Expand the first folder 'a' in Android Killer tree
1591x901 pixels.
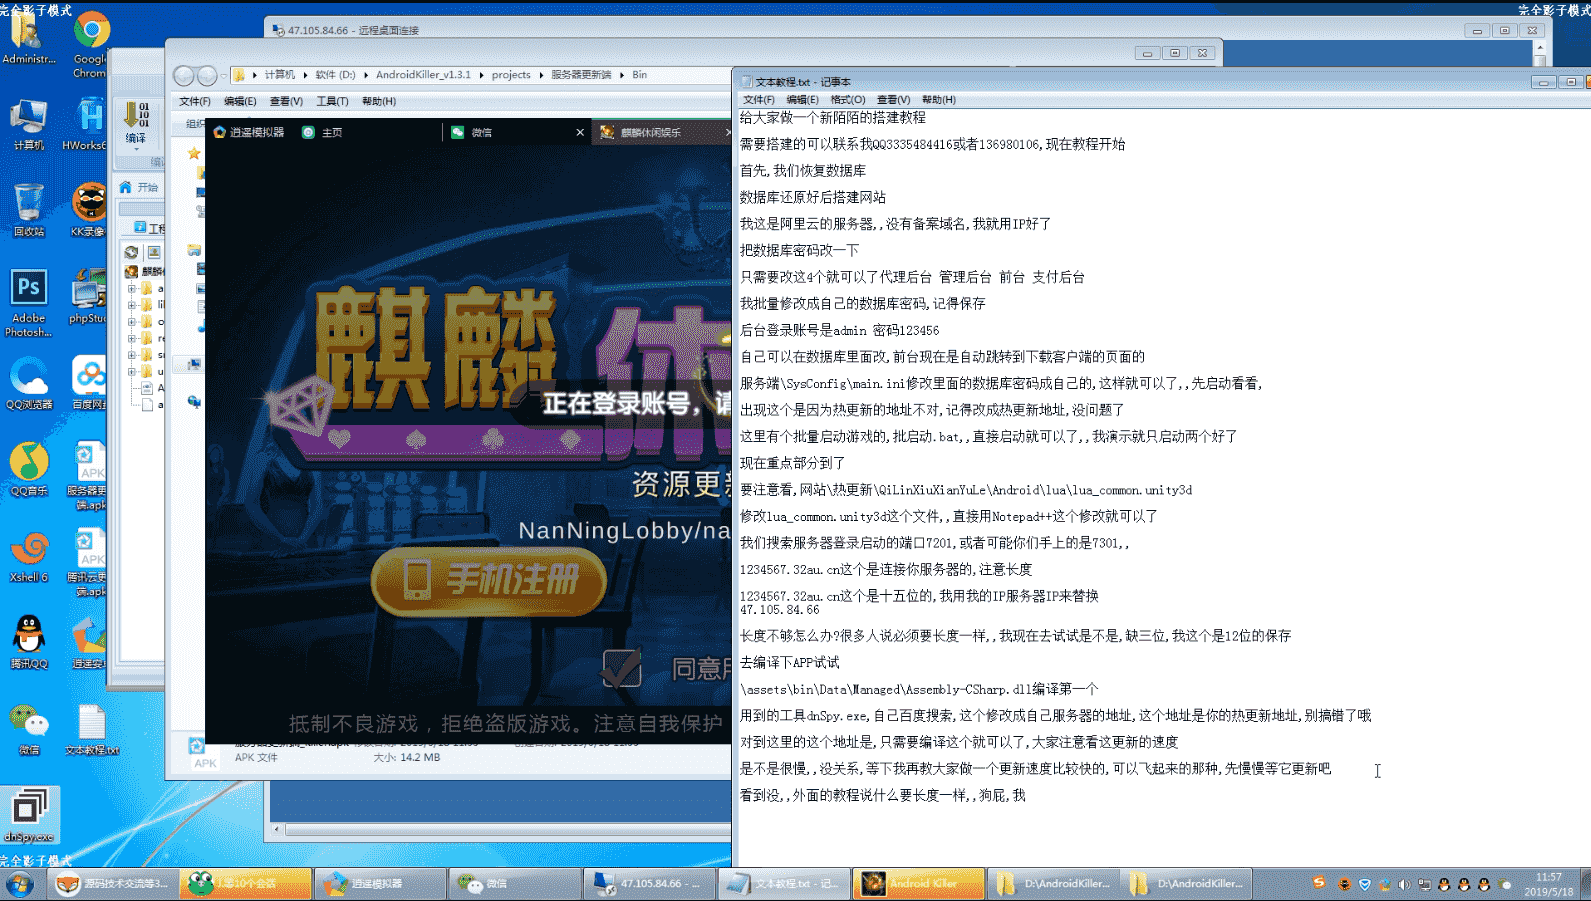point(131,289)
